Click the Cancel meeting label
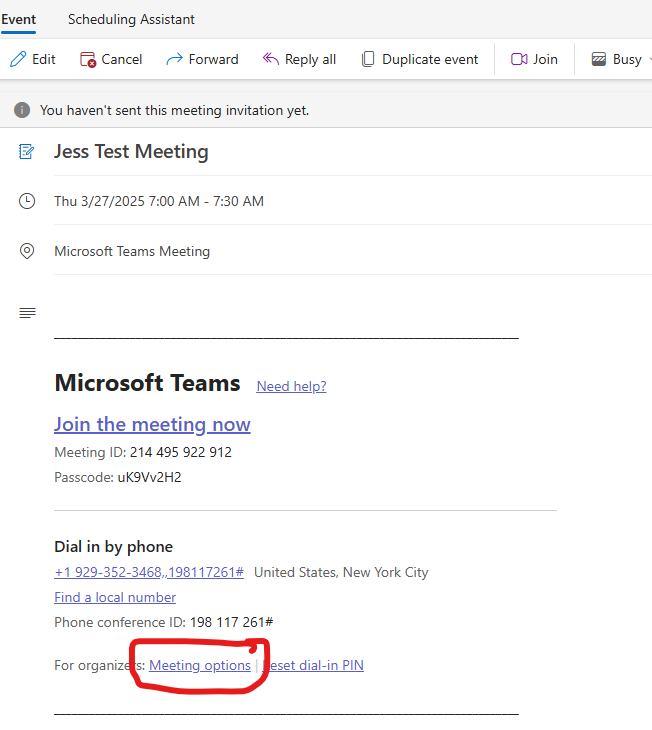The width and height of the screenshot is (652, 730). [x=122, y=60]
